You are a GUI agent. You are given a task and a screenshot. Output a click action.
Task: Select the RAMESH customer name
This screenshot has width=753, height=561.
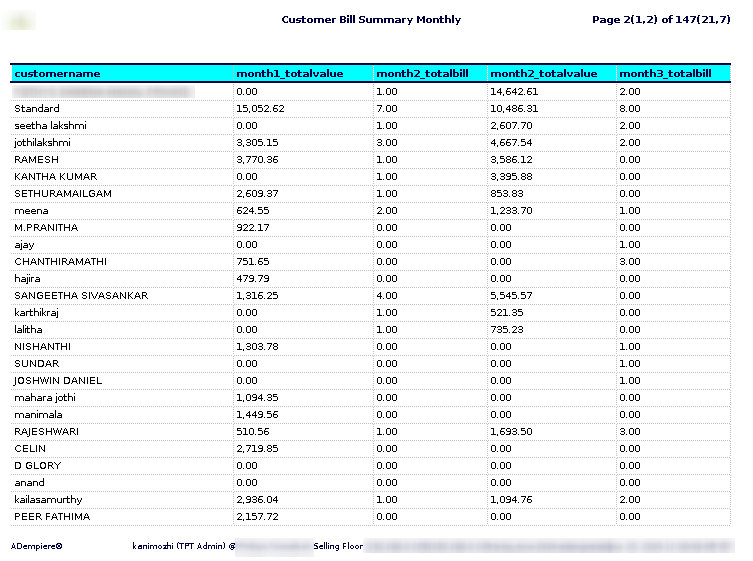coord(36,159)
